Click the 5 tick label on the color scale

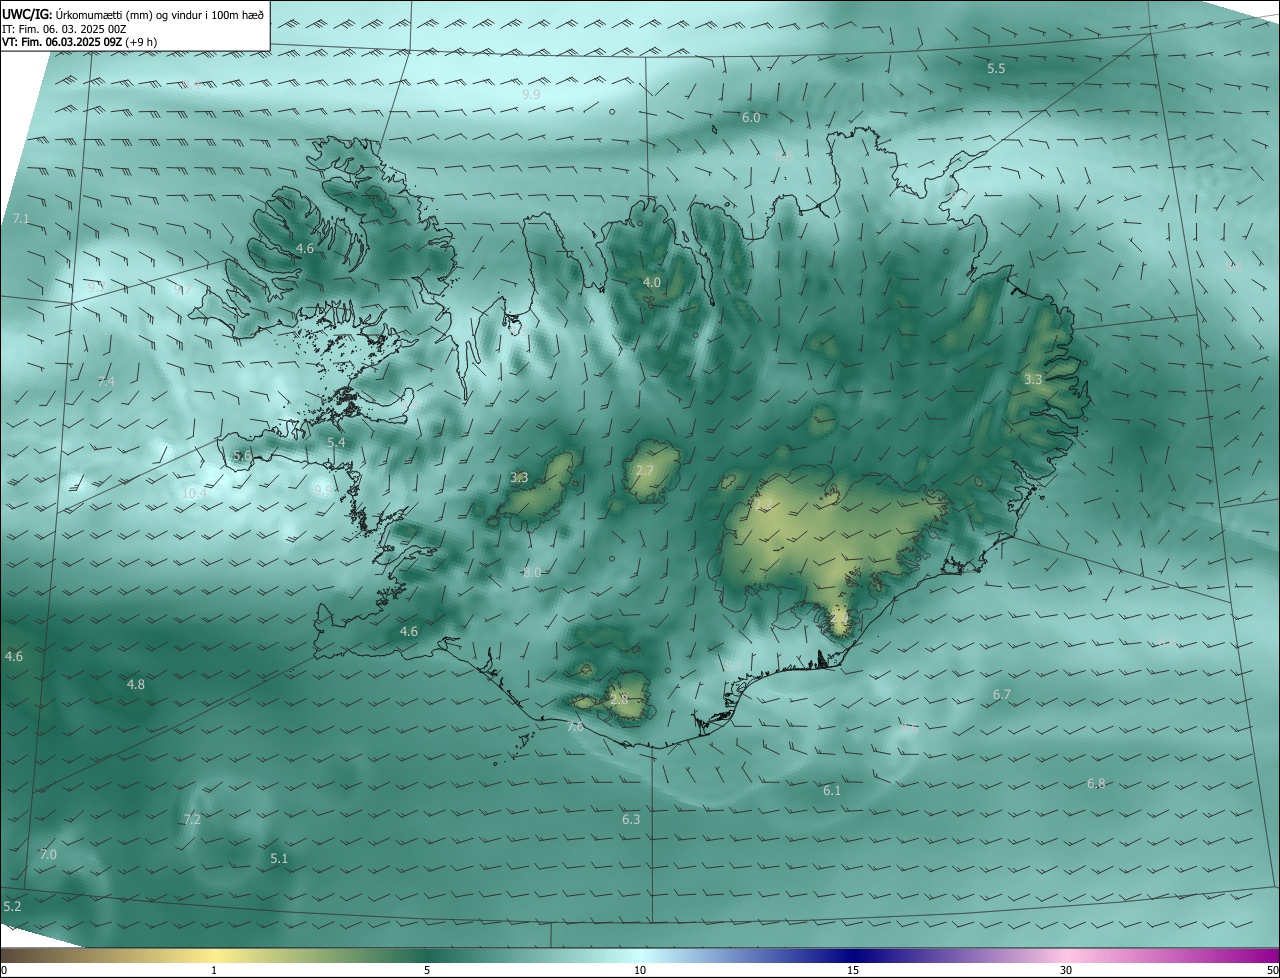[x=427, y=971]
